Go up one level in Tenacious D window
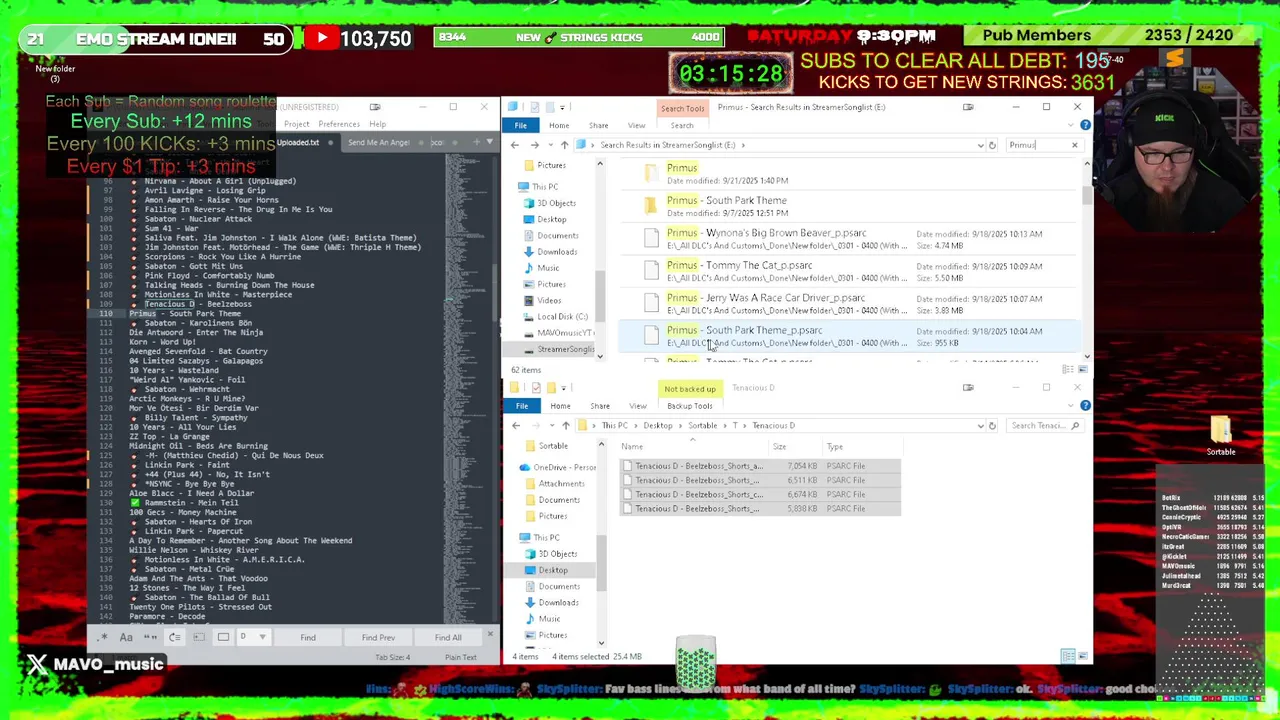 [565, 426]
